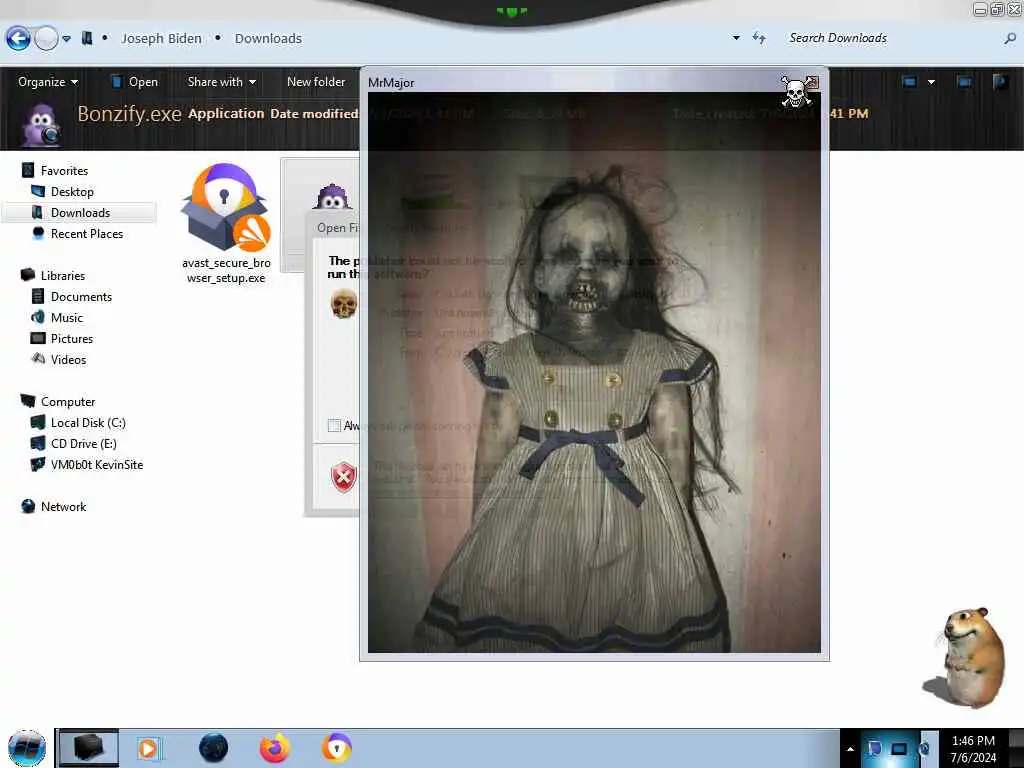Select Downloads in the address path
Viewport: 1024px width, 768px height.
click(268, 39)
